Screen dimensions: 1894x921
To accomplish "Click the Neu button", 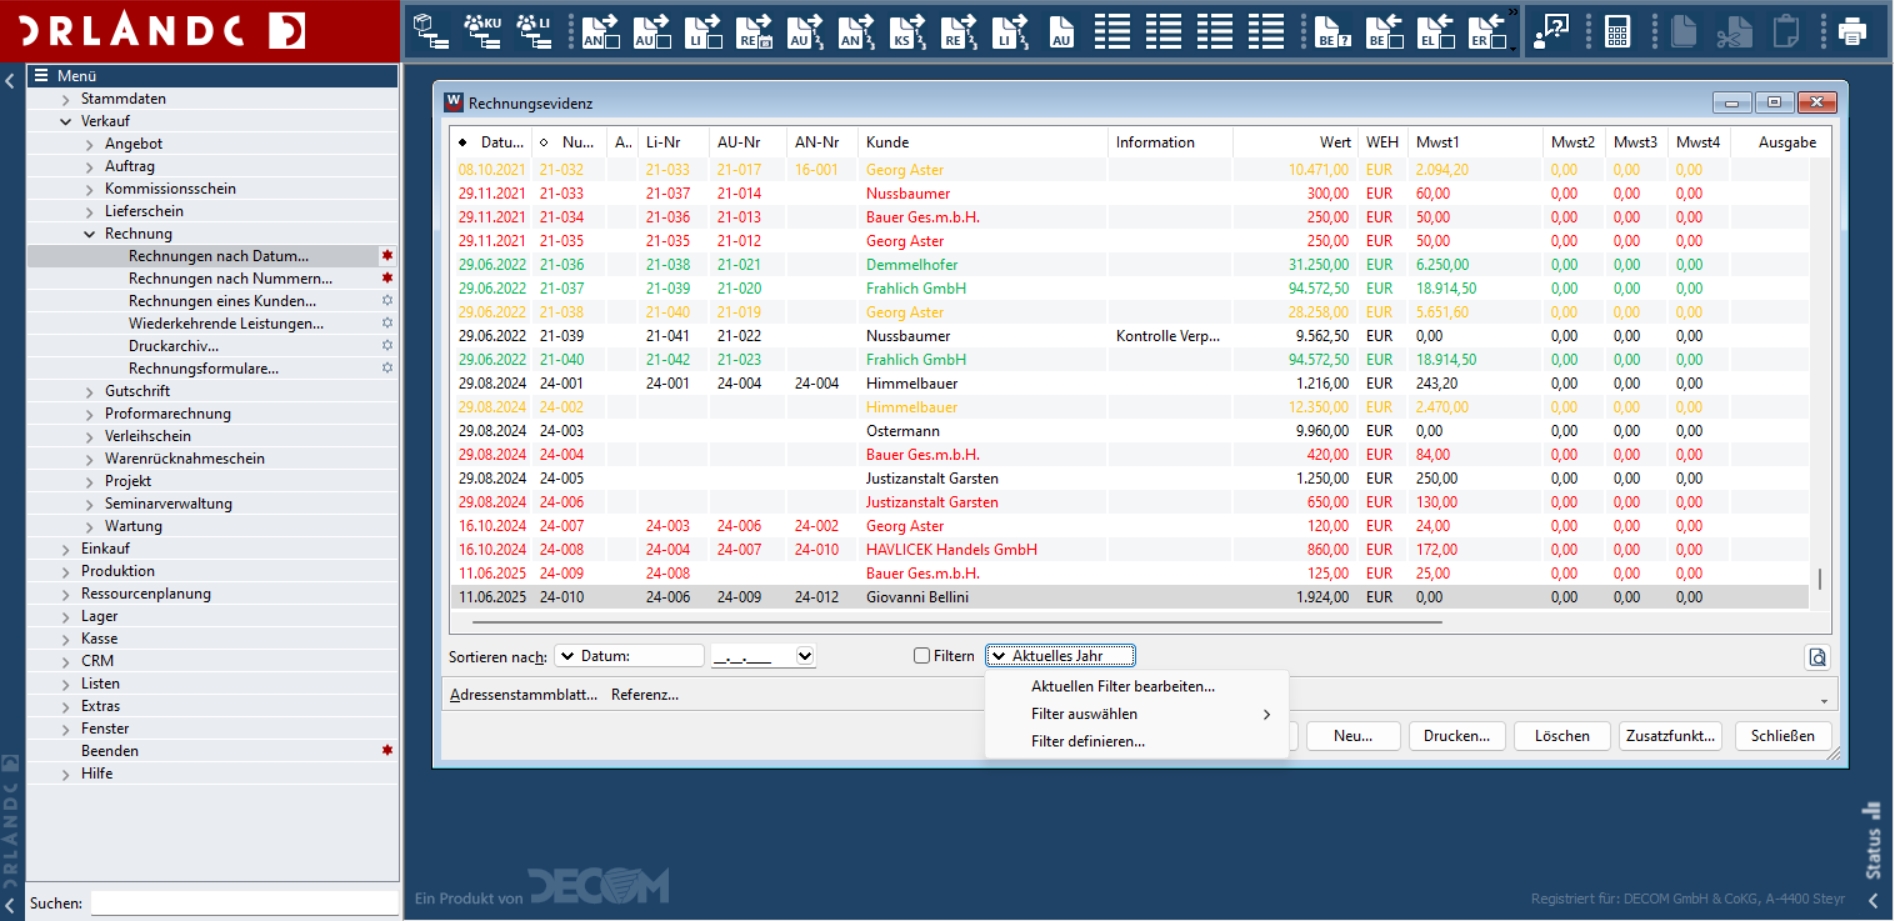I will 1352,736.
